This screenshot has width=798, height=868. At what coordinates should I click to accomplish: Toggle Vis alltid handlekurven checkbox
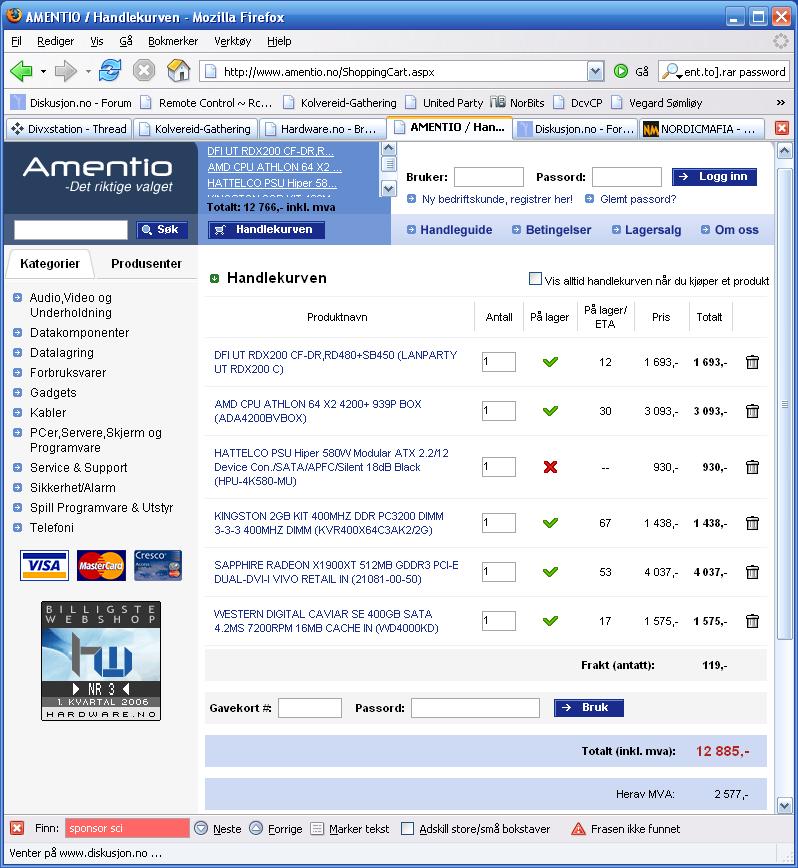[535, 278]
